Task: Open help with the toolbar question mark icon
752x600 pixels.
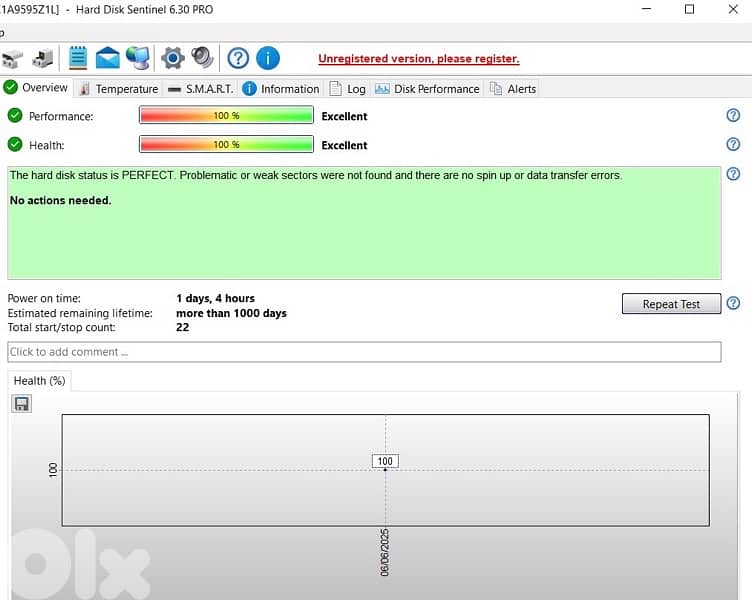Action: [238, 58]
